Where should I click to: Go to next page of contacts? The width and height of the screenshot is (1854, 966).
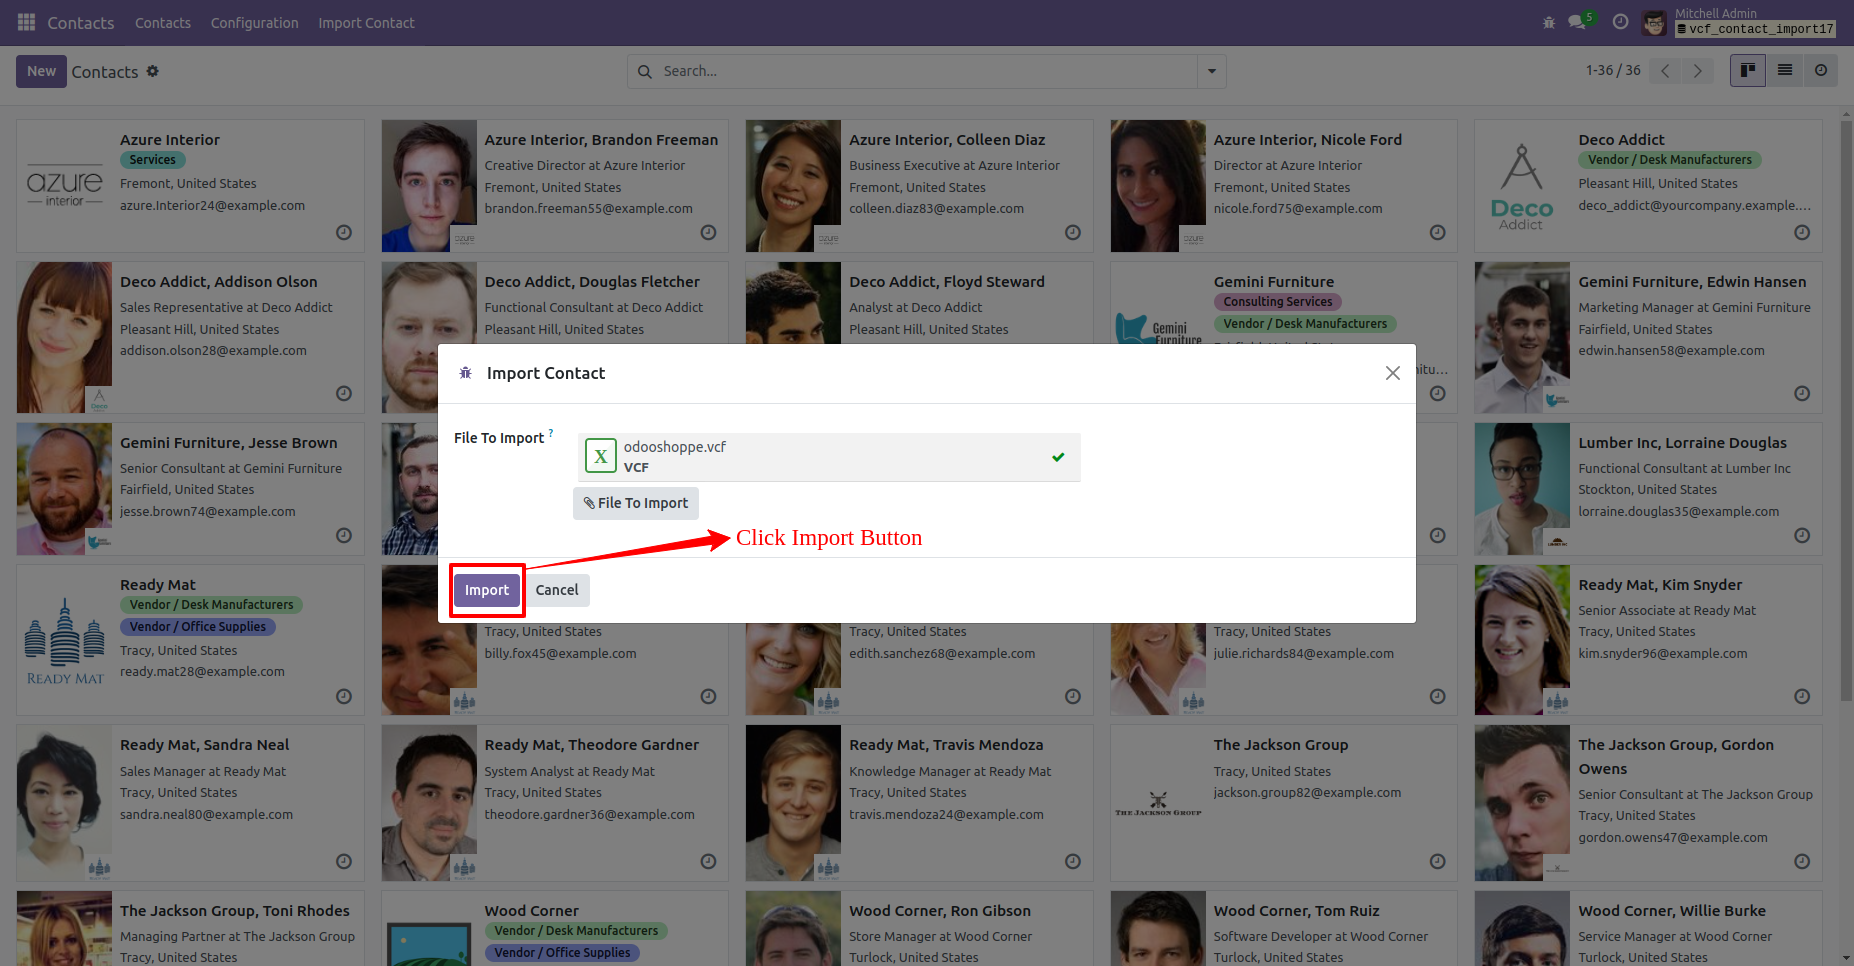coord(1697,70)
